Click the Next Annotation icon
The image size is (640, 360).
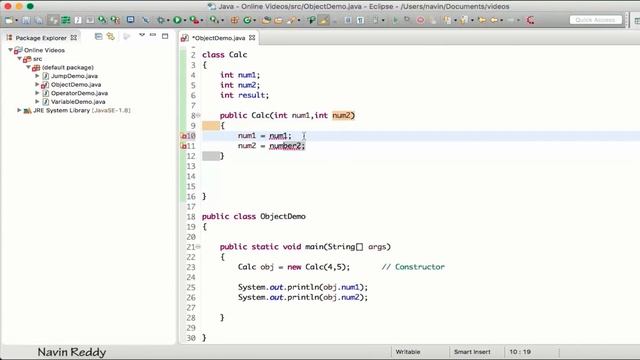447,20
